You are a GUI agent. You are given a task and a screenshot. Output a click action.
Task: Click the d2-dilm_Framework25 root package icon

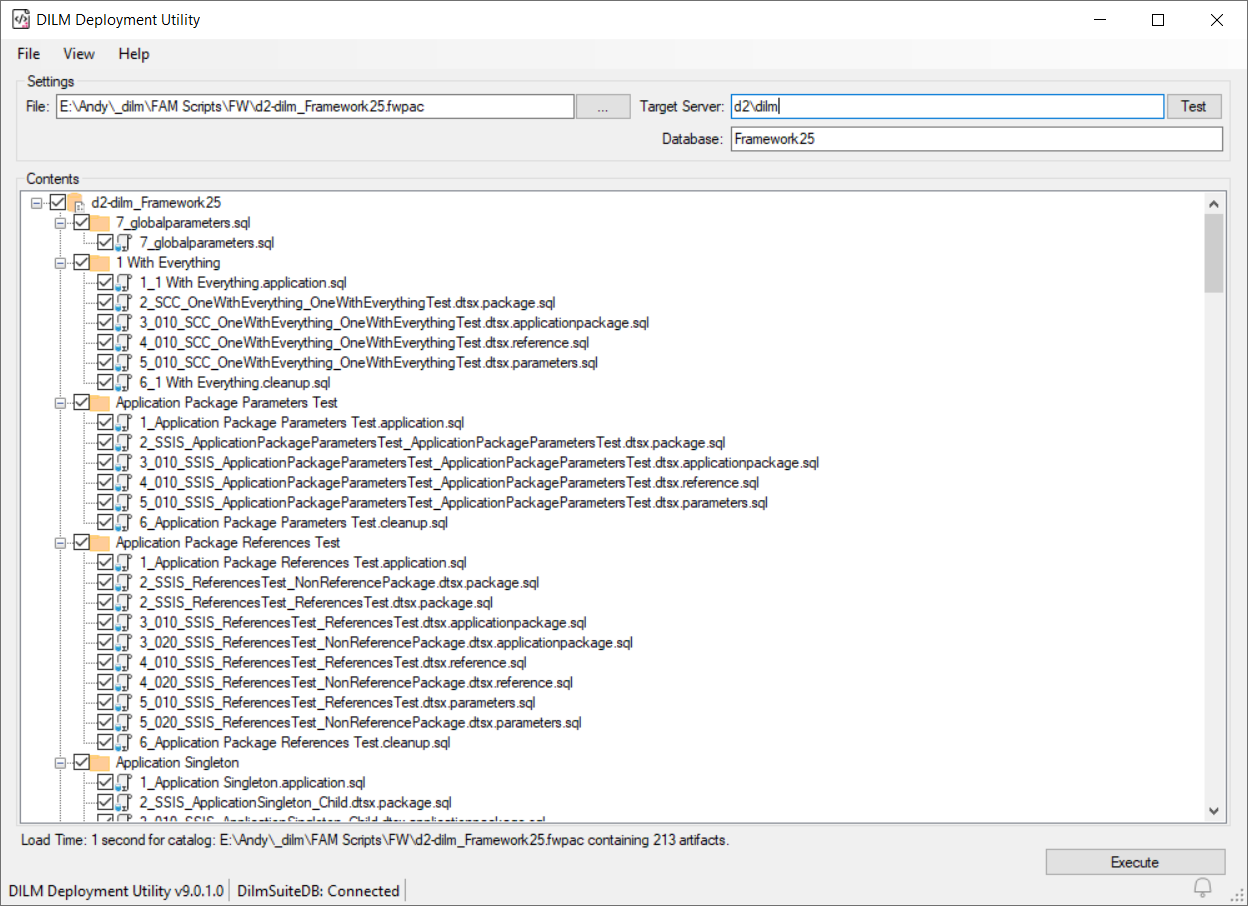pos(76,203)
